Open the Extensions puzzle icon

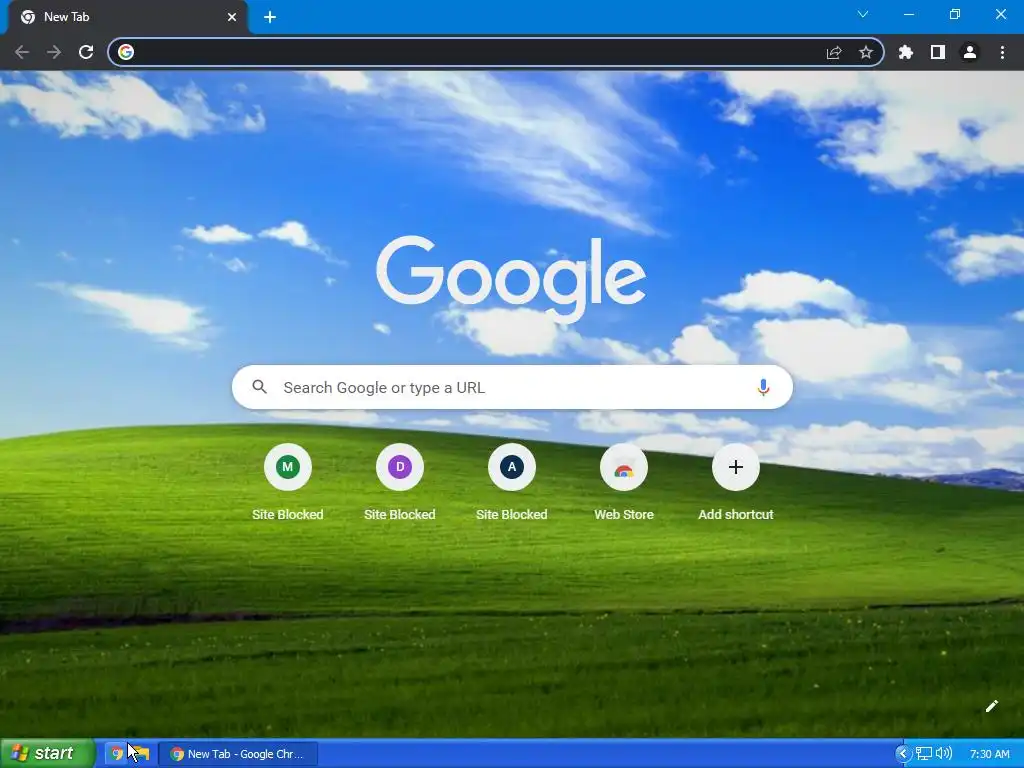pos(906,52)
